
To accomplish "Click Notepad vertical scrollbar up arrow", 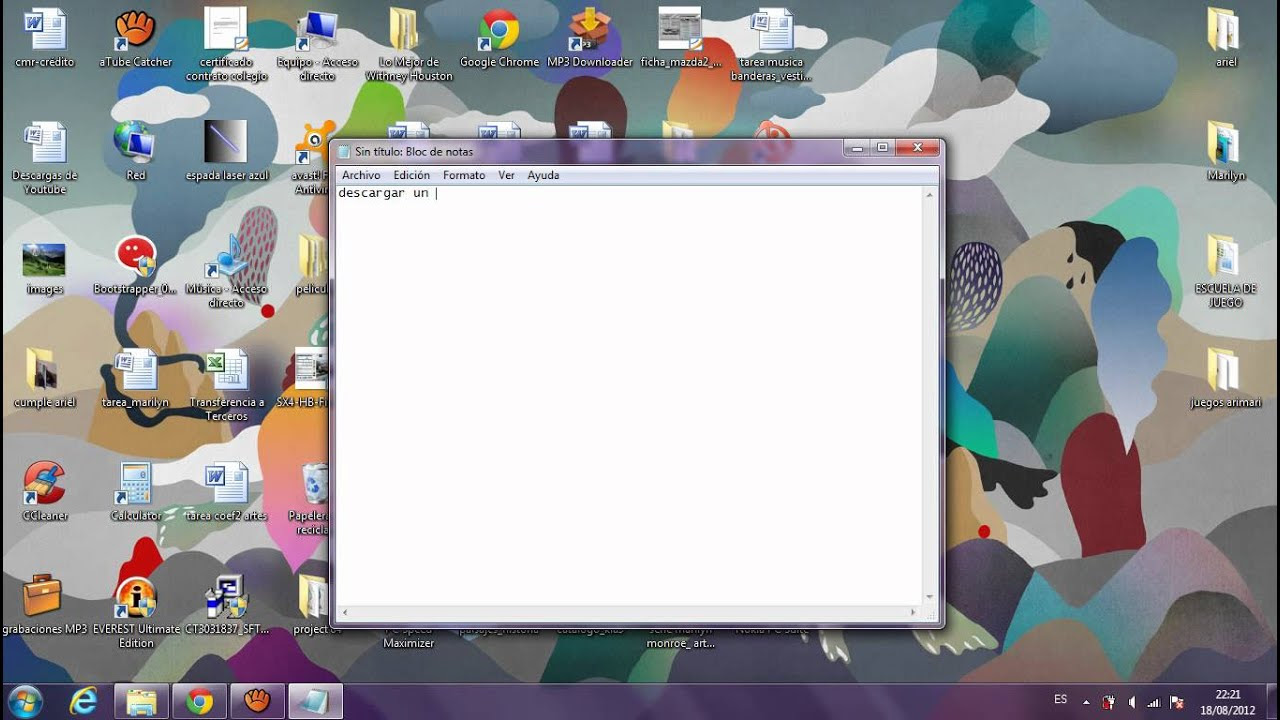I will (x=930, y=194).
